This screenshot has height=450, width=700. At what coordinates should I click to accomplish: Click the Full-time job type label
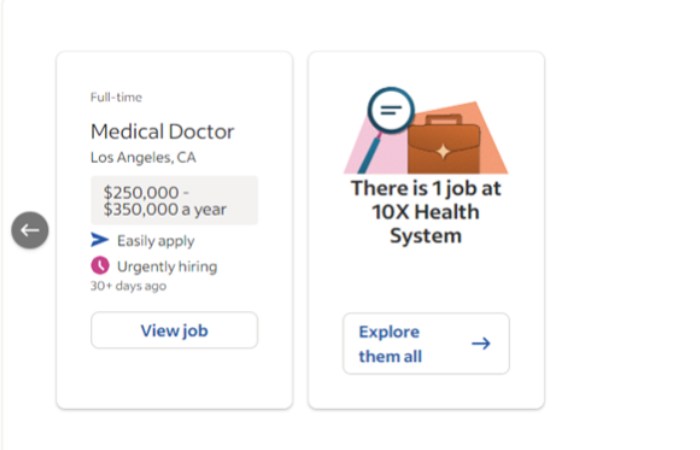[x=116, y=97]
